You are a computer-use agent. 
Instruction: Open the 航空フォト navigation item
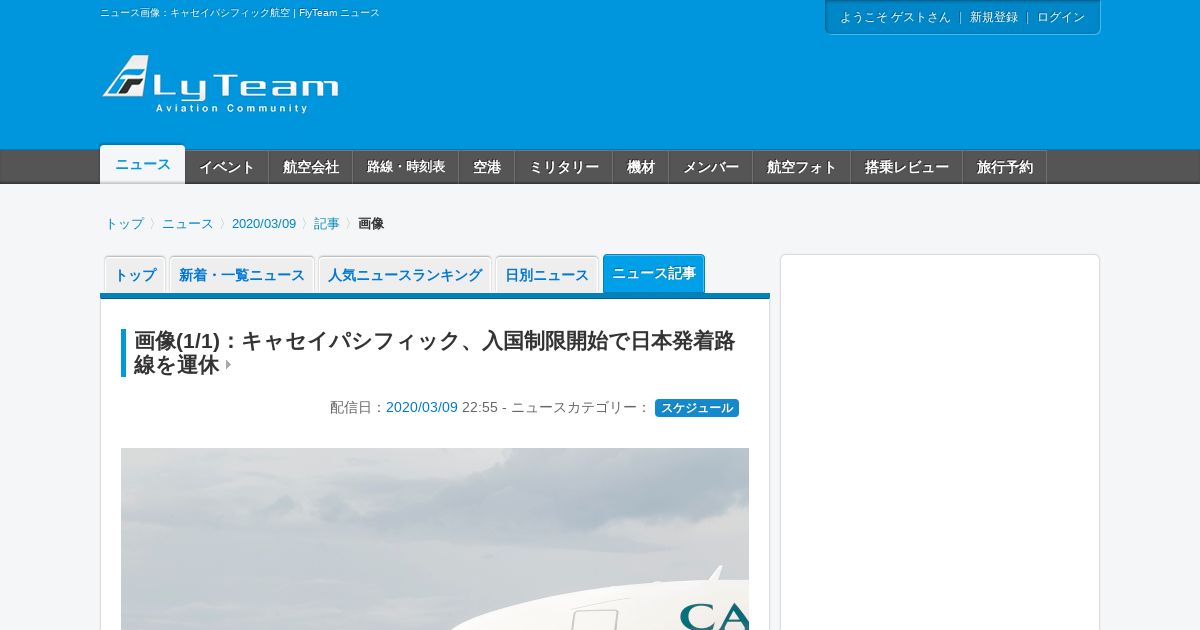point(802,167)
